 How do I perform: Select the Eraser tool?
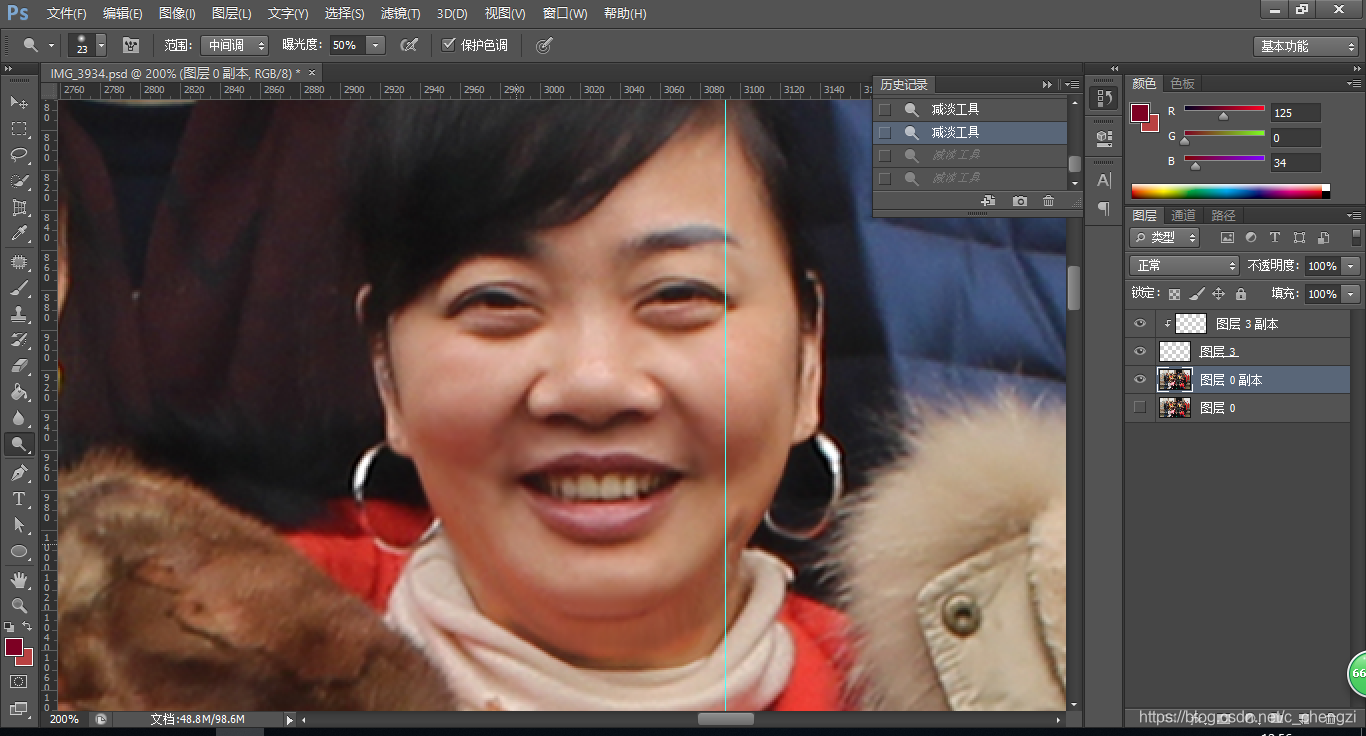click(x=19, y=366)
